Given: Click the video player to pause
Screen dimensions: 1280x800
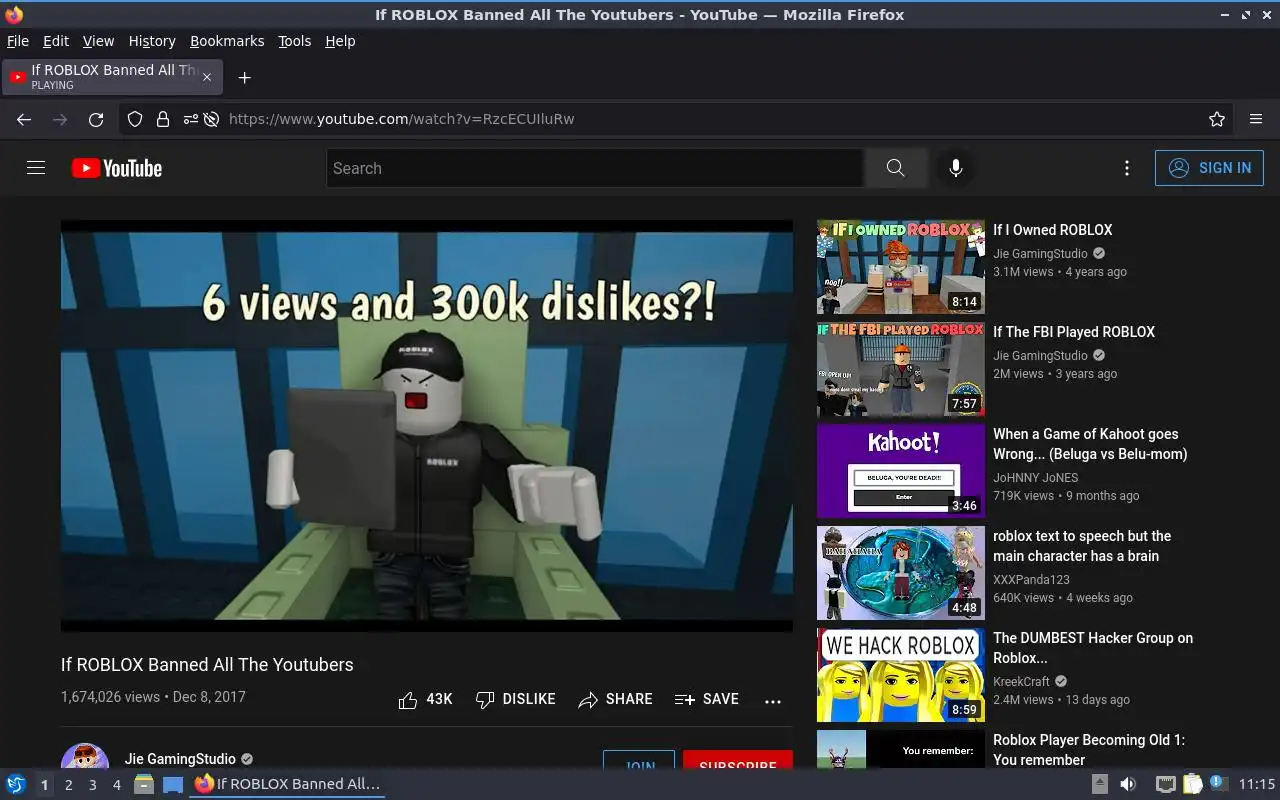Looking at the screenshot, I should click(427, 426).
